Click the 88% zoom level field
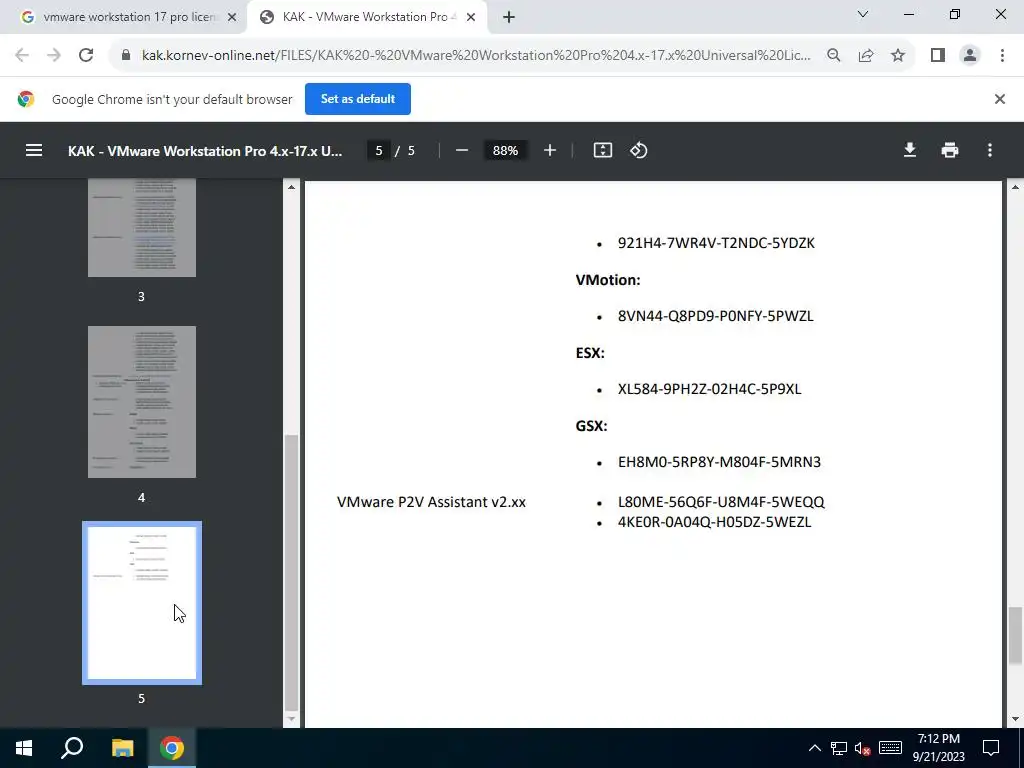Screen dimensions: 1024x768 click(505, 151)
